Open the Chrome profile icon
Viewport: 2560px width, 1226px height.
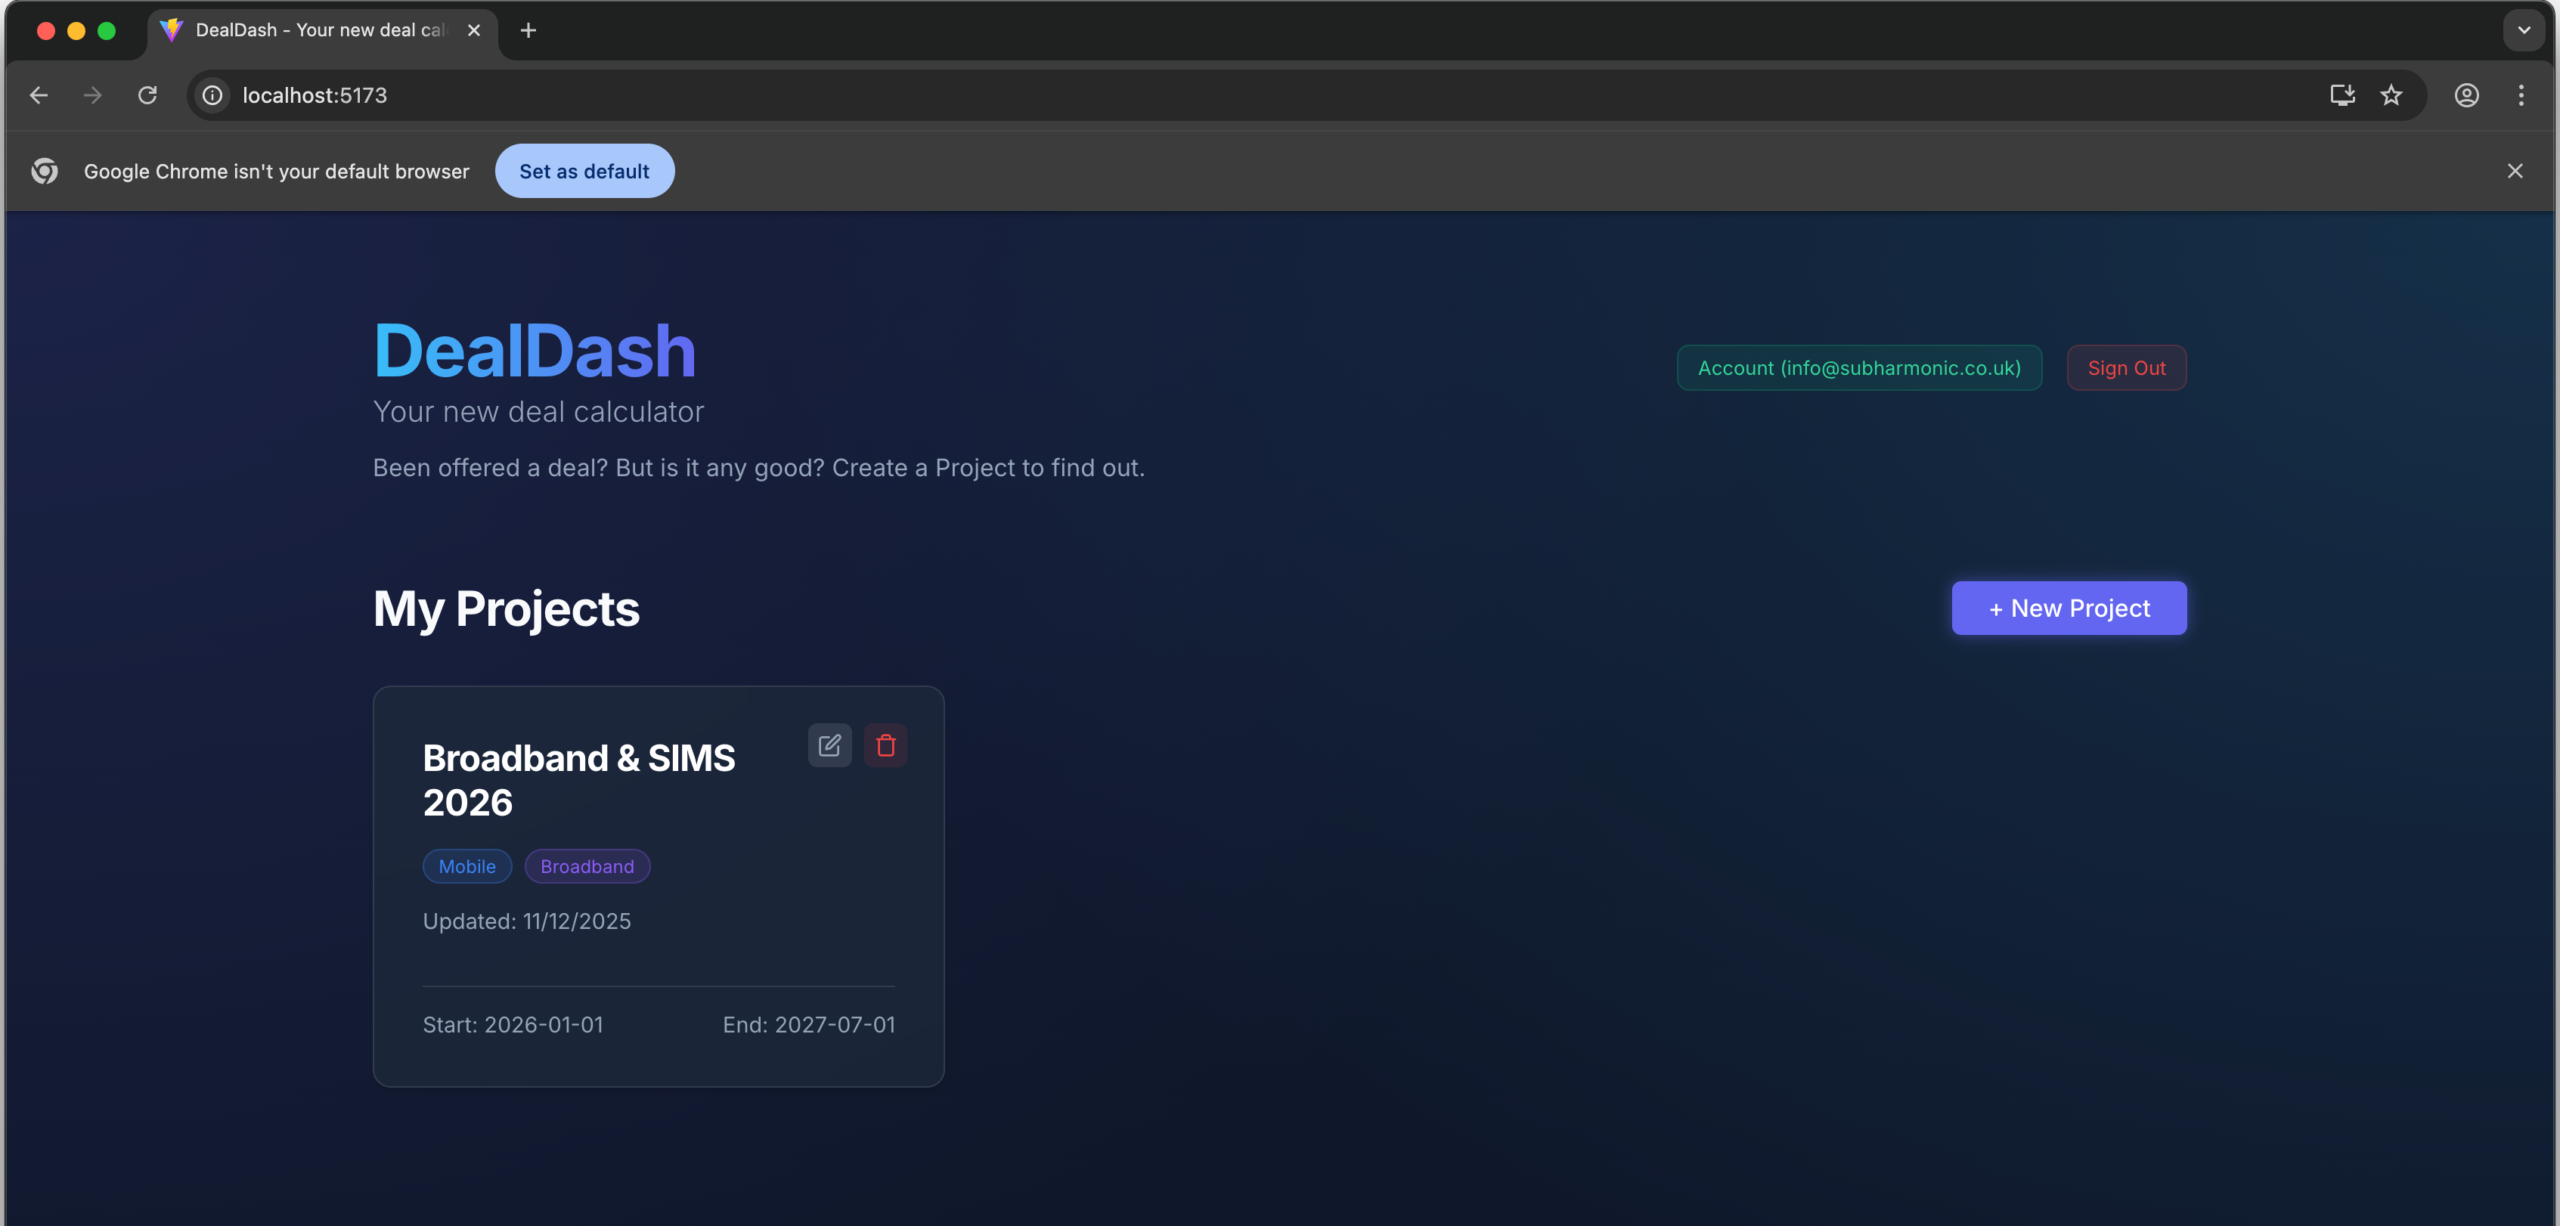click(x=2466, y=95)
